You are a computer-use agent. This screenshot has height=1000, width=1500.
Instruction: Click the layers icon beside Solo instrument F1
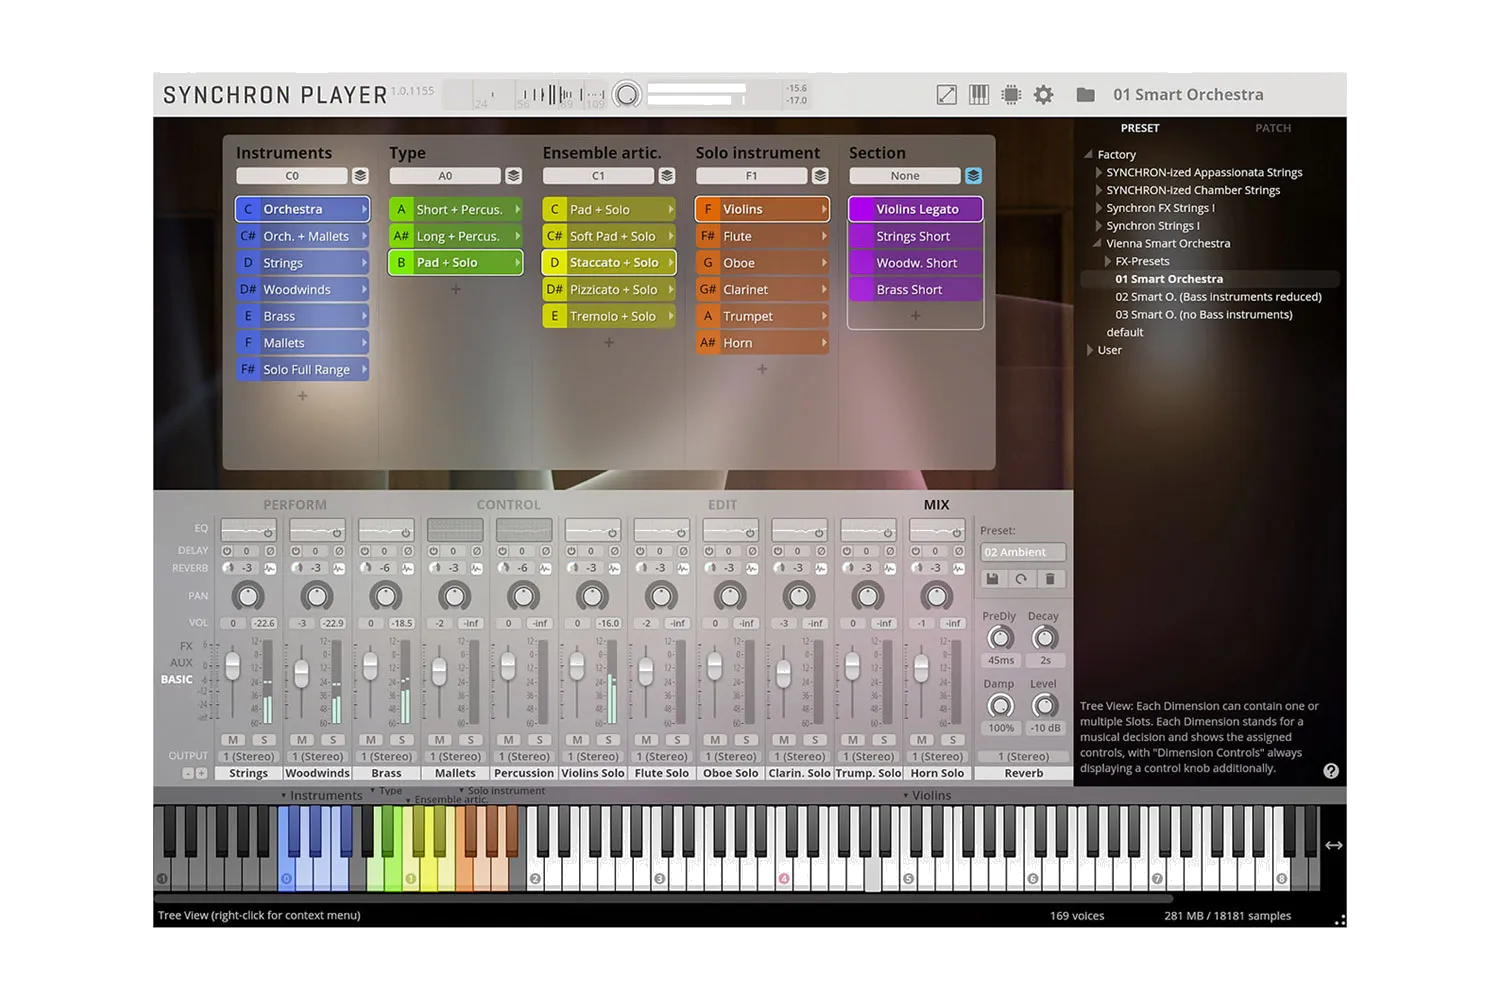pos(820,176)
